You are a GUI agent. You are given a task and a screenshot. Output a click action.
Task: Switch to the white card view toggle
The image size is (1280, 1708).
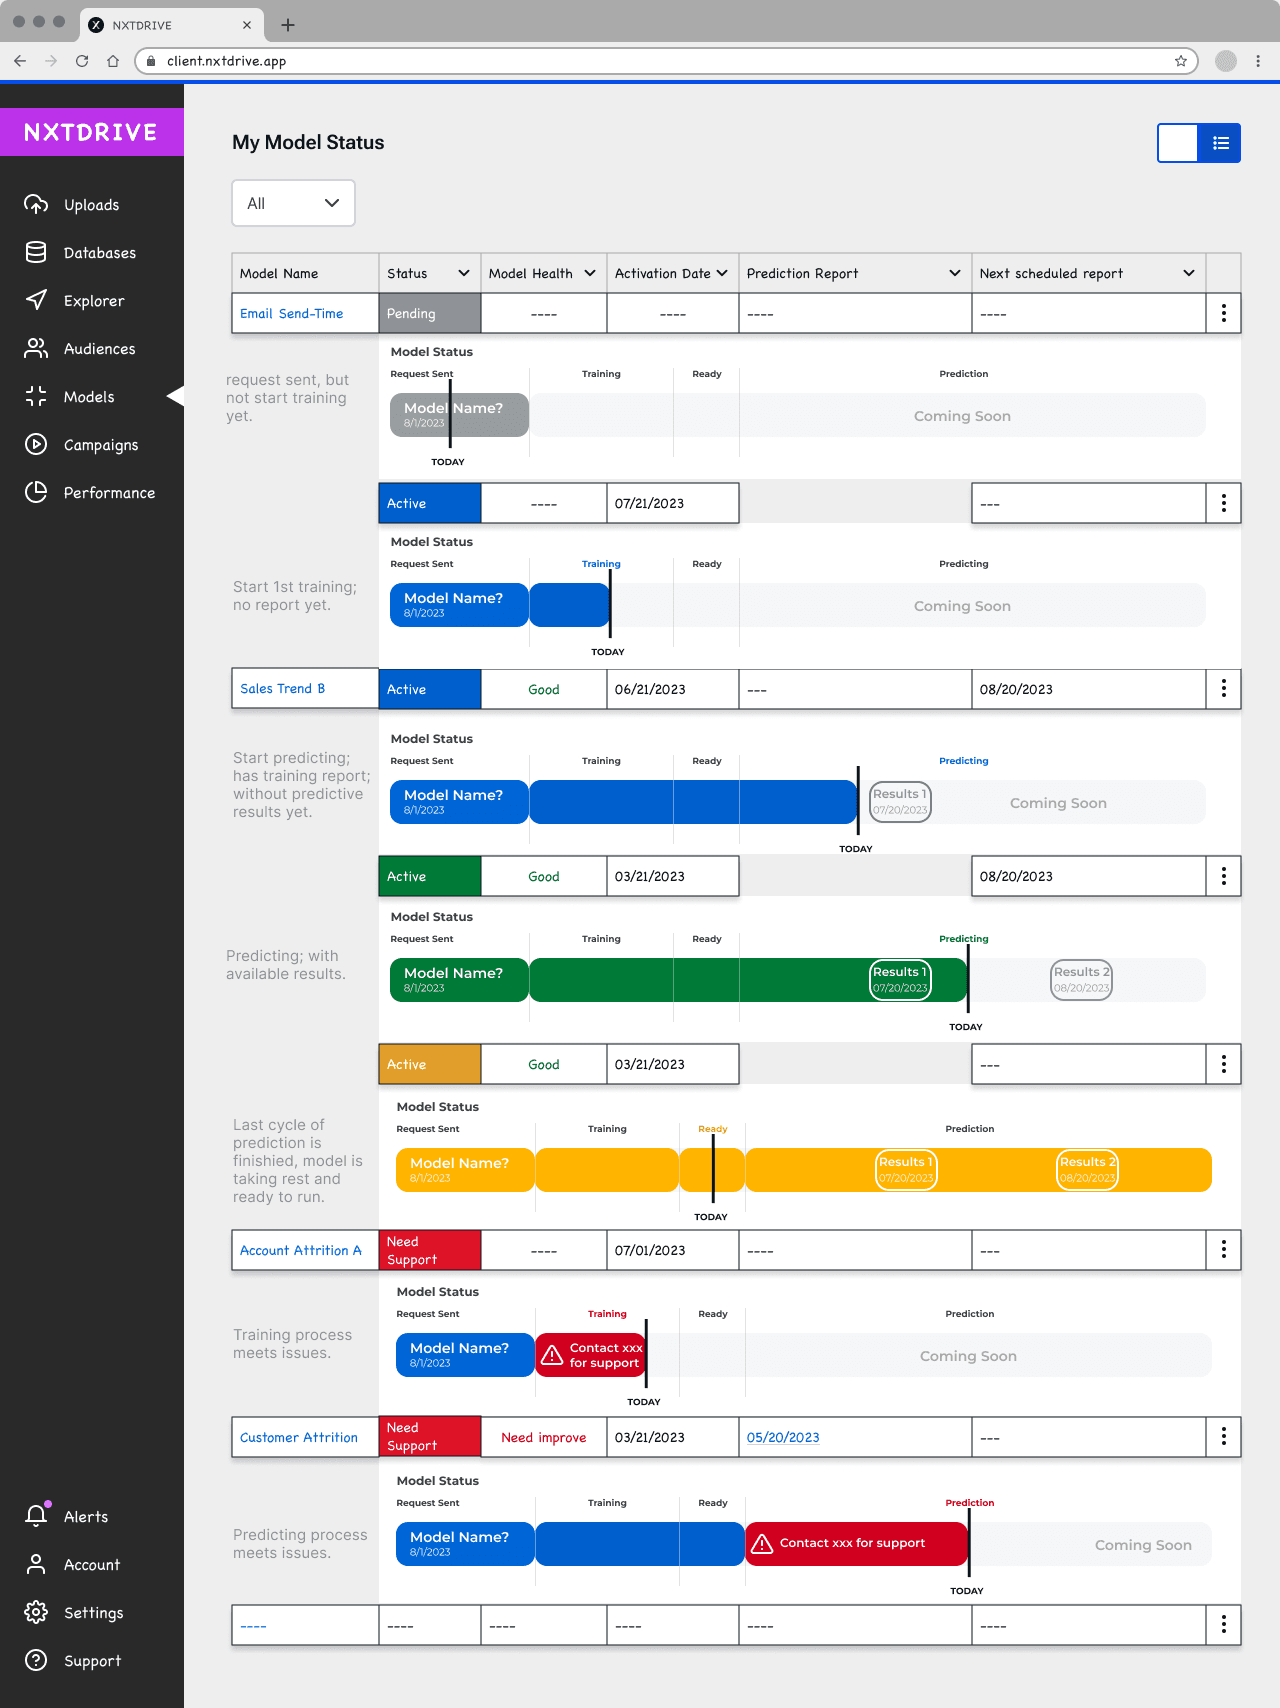pos(1178,143)
